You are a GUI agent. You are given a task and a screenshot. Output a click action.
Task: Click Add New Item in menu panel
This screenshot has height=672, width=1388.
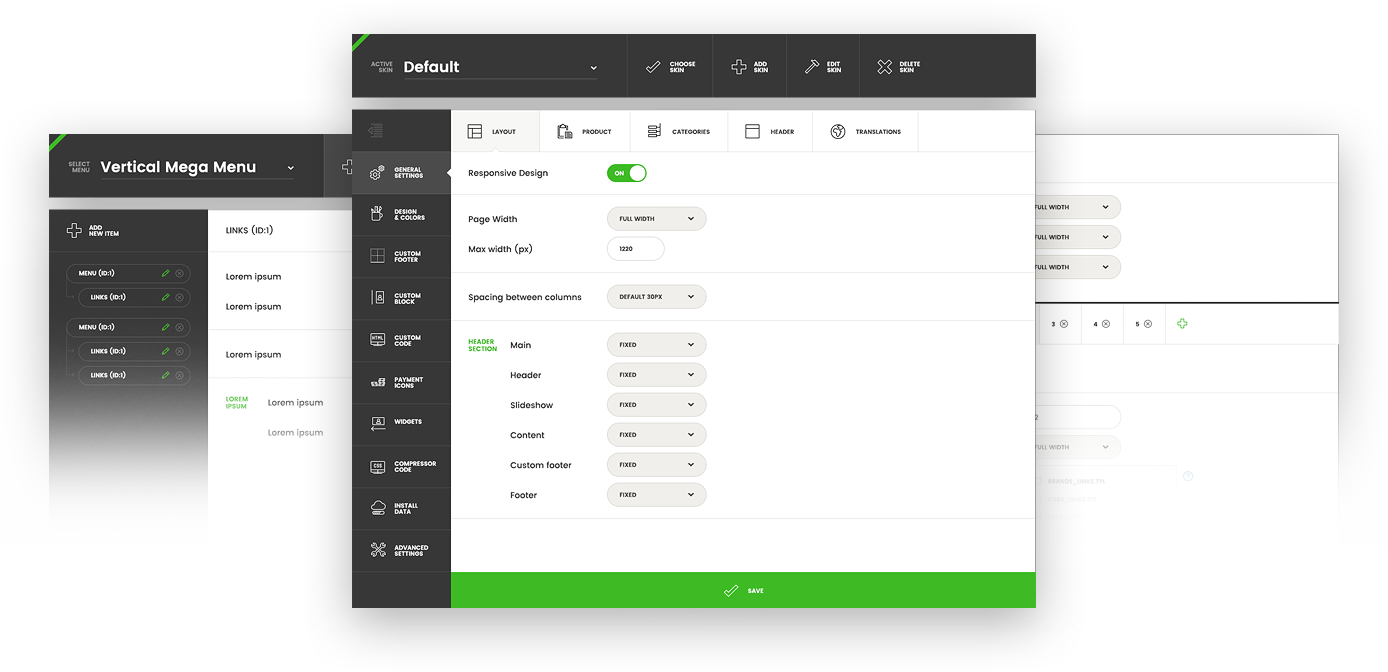(93, 231)
